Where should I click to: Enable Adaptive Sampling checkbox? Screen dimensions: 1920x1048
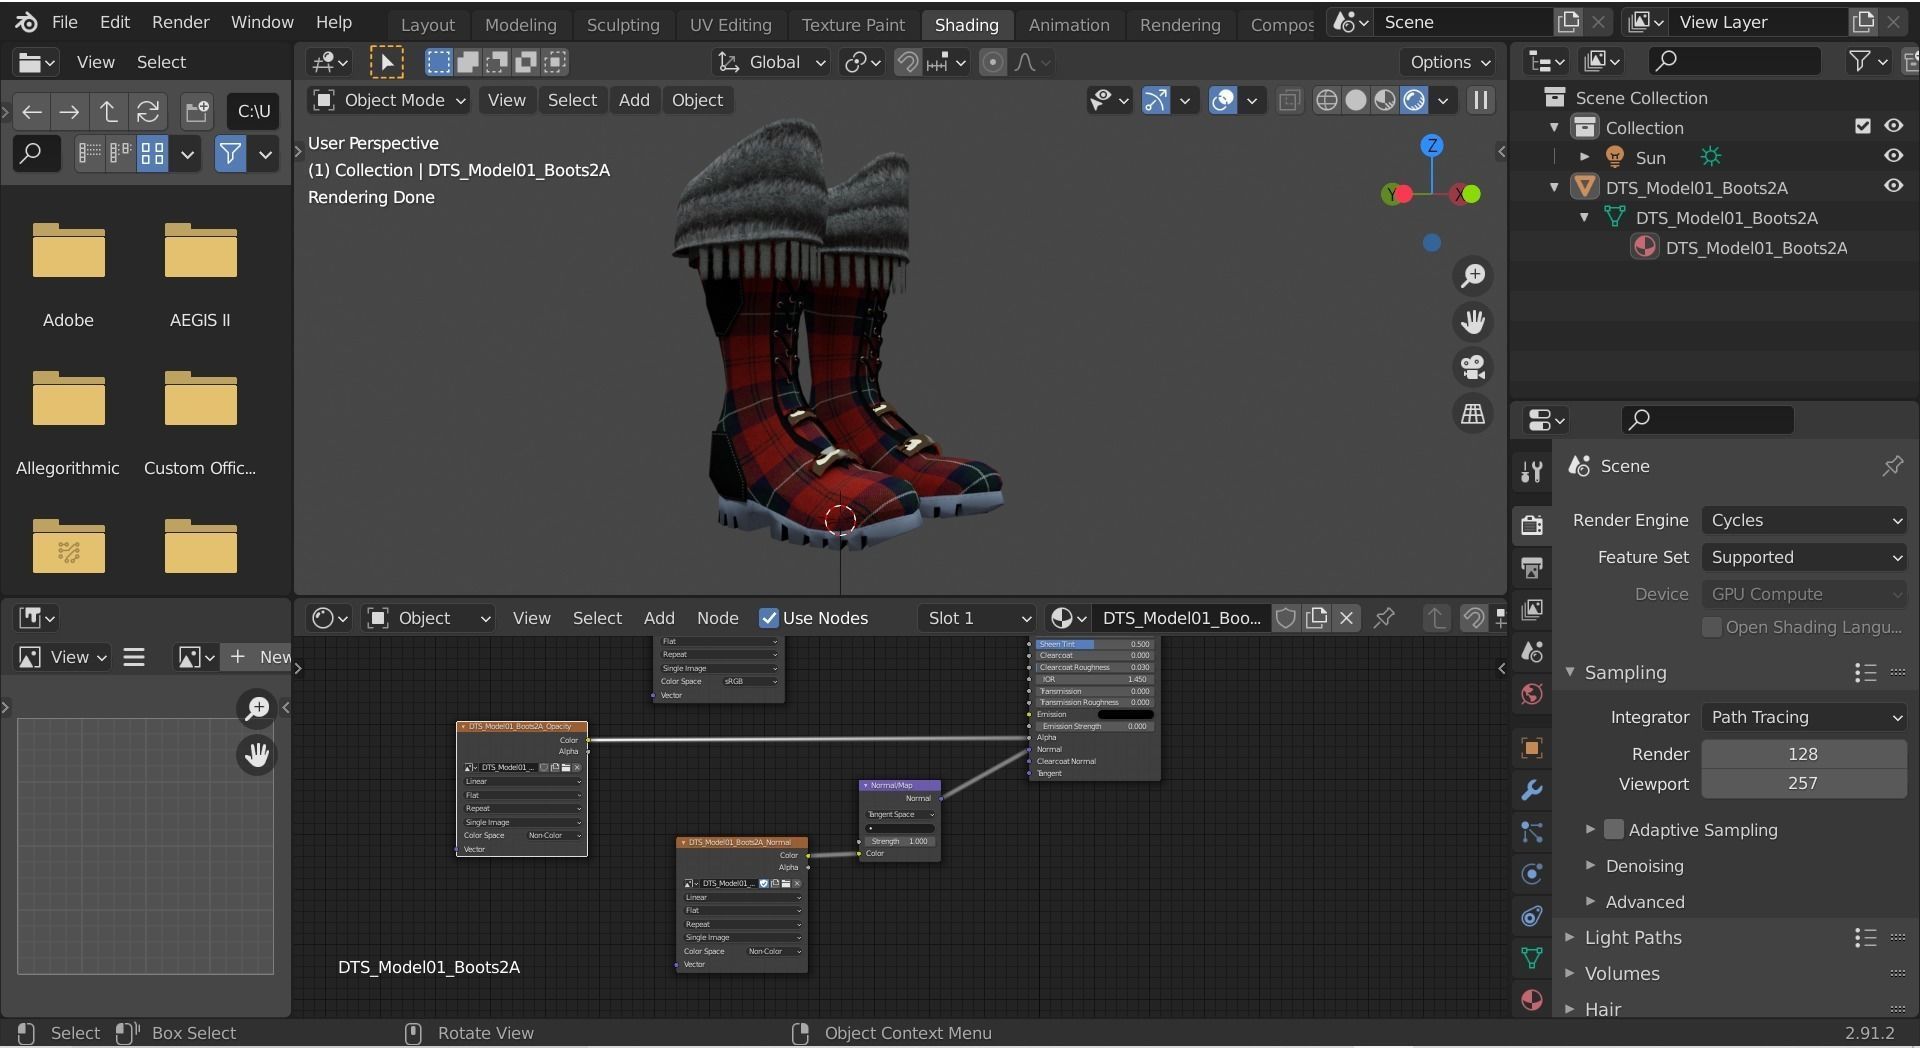[1614, 829]
